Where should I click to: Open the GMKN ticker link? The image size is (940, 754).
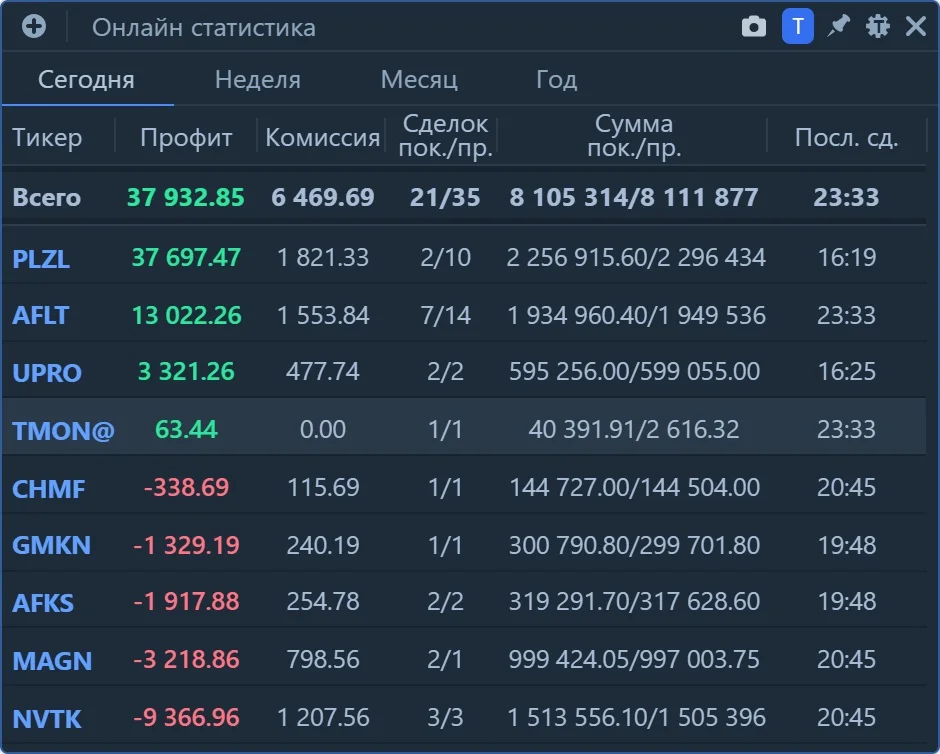(52, 545)
